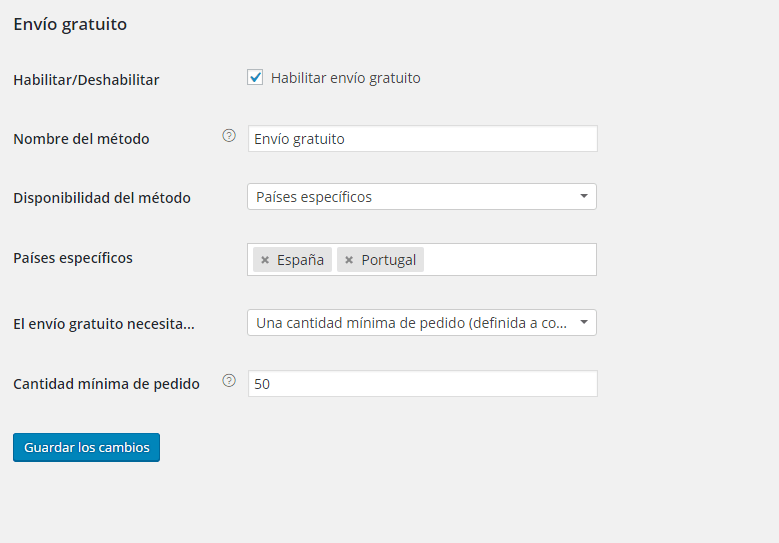Click help icon beside Cantidad mínima de pedido

point(229,381)
